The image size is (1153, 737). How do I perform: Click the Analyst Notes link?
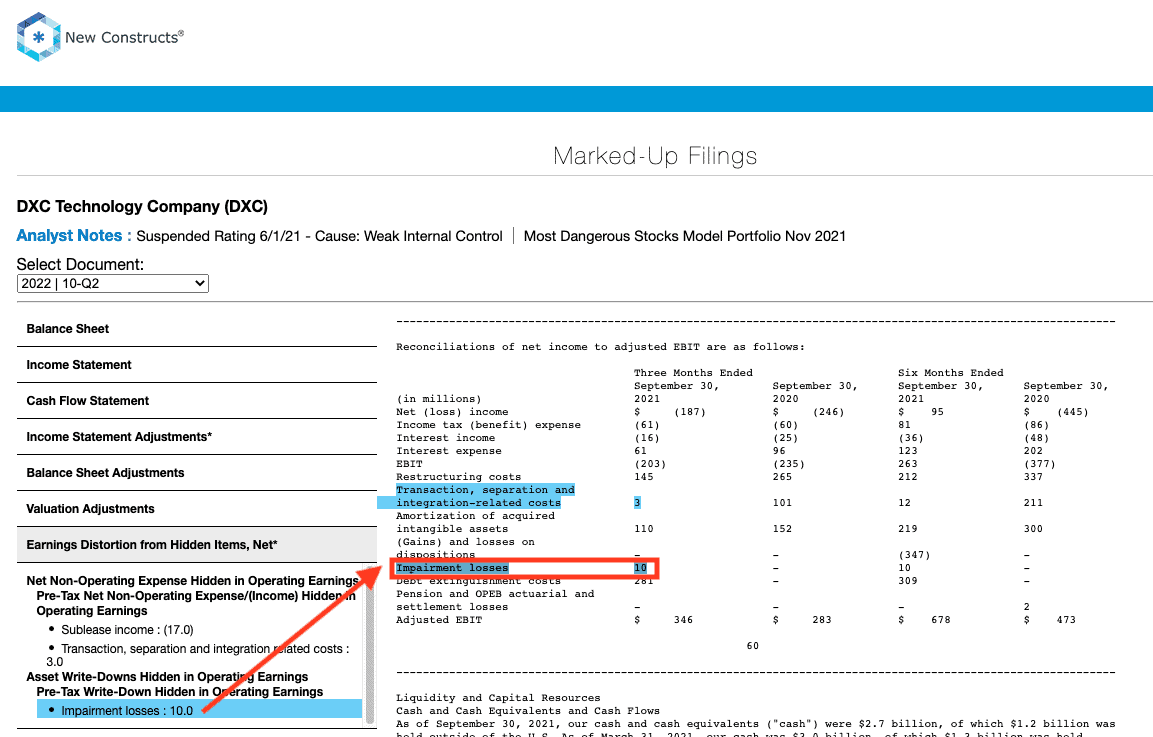tap(74, 235)
